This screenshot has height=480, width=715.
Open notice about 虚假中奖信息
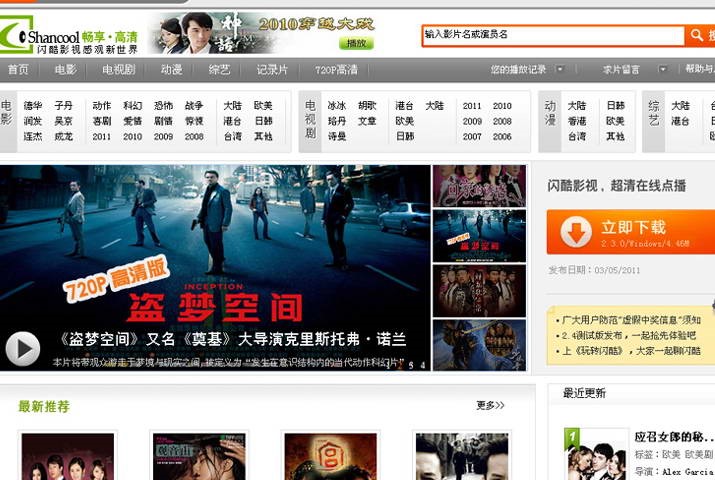(632, 320)
